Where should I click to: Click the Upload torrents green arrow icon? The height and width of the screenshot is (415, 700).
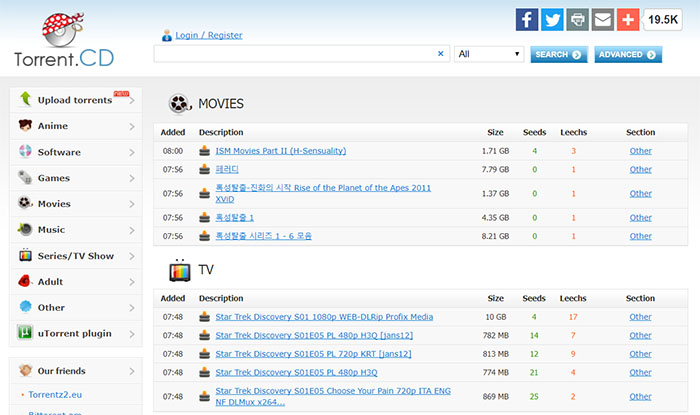[25, 99]
